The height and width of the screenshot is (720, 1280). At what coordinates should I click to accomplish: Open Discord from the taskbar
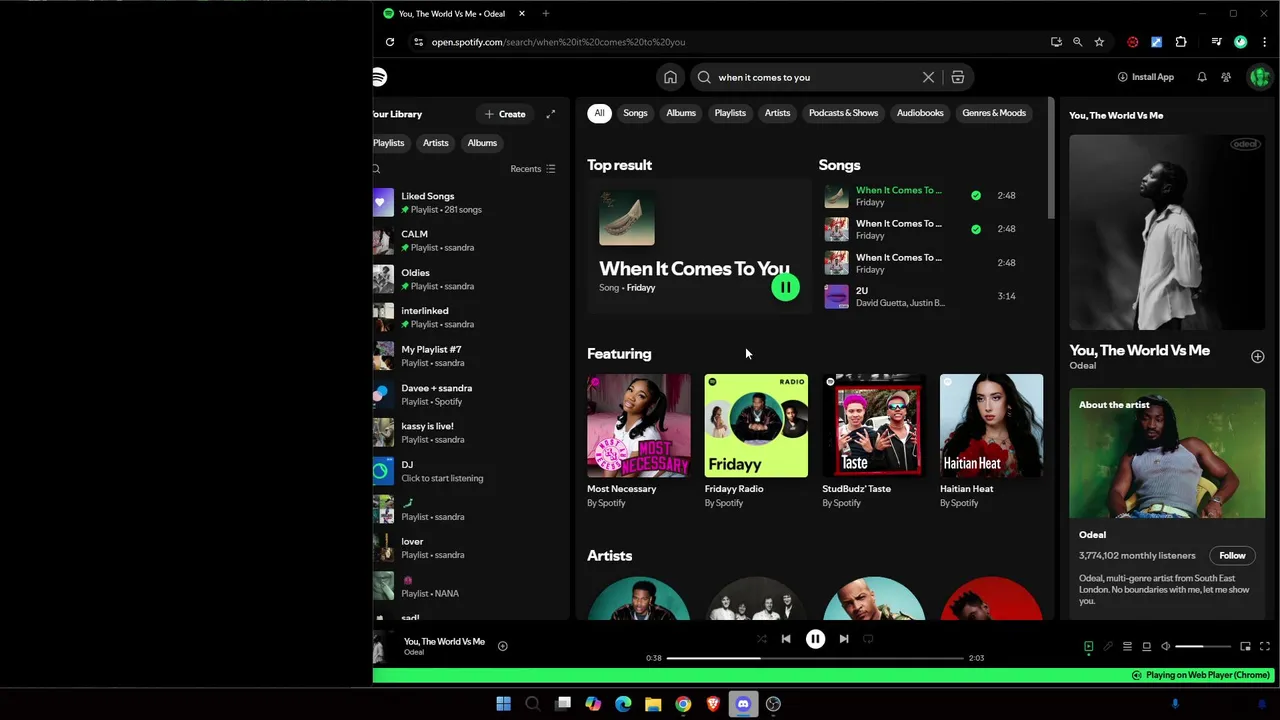point(743,704)
